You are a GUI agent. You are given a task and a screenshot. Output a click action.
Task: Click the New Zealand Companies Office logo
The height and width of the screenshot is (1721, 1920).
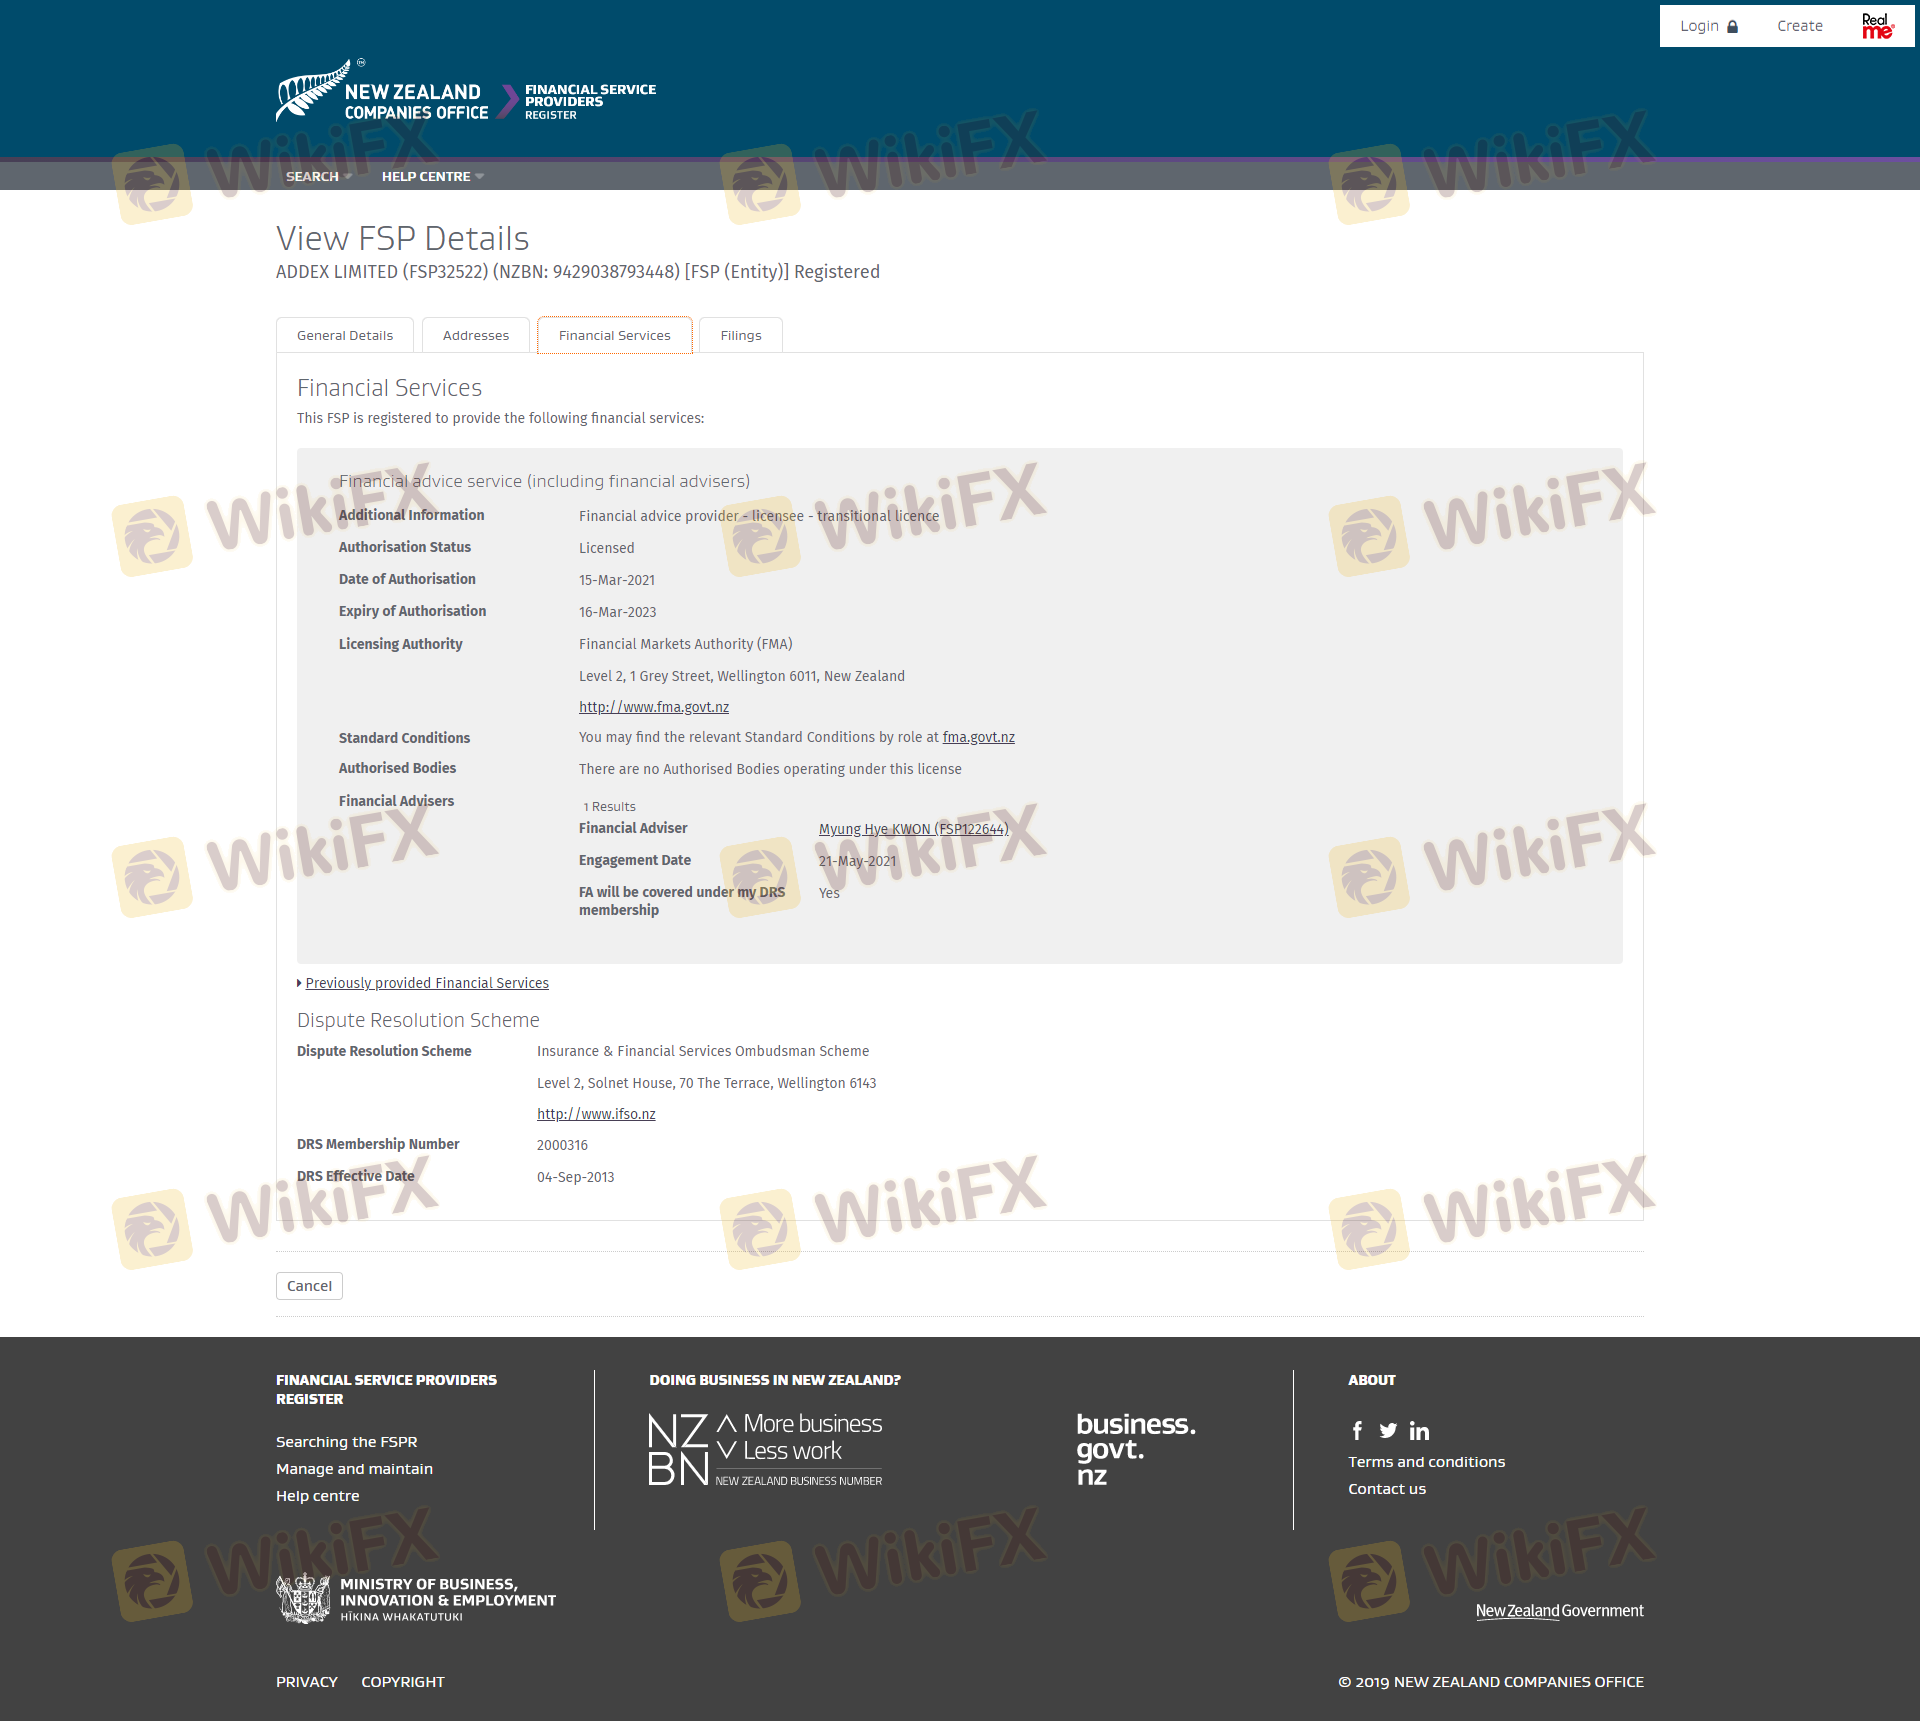[382, 92]
